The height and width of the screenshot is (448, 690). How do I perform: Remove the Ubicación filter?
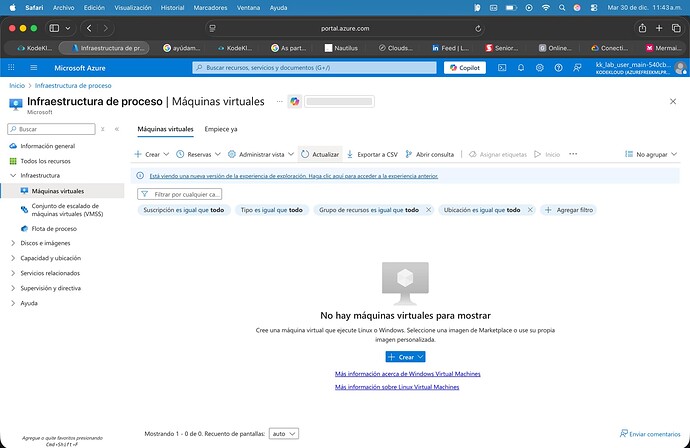530,210
